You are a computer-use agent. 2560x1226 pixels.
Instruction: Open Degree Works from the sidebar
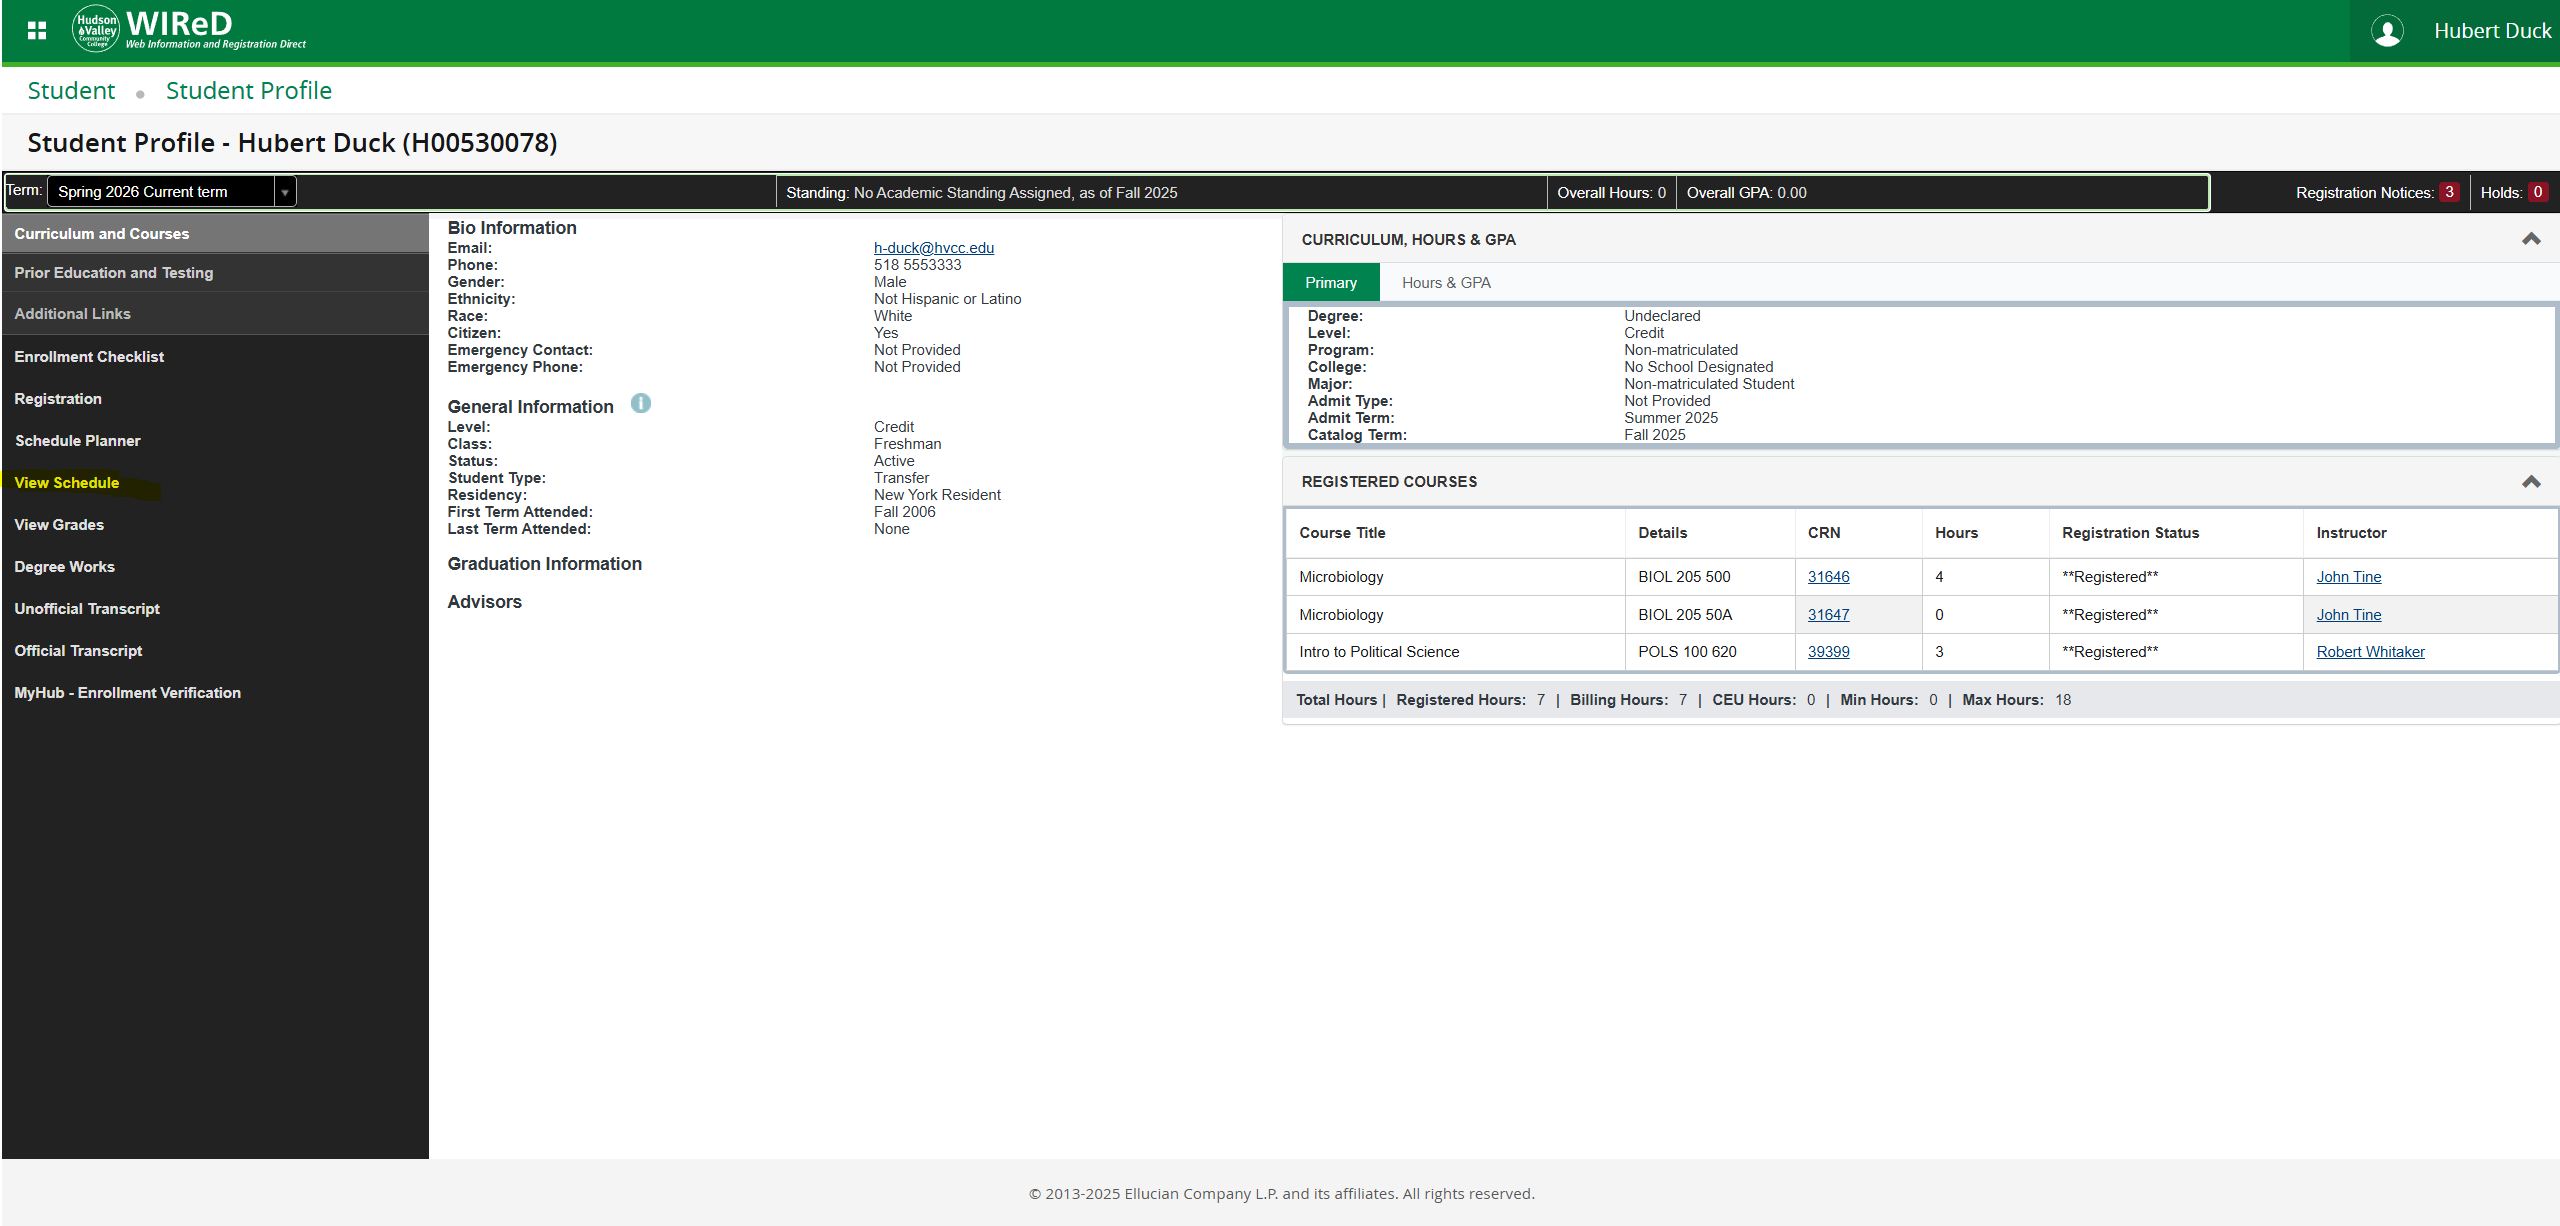pyautogui.click(x=64, y=567)
